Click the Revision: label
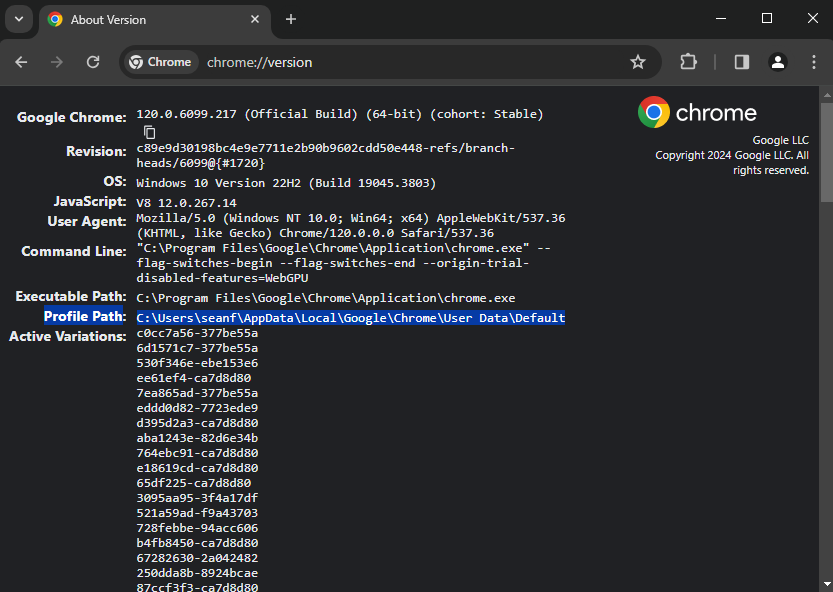 click(x=96, y=151)
